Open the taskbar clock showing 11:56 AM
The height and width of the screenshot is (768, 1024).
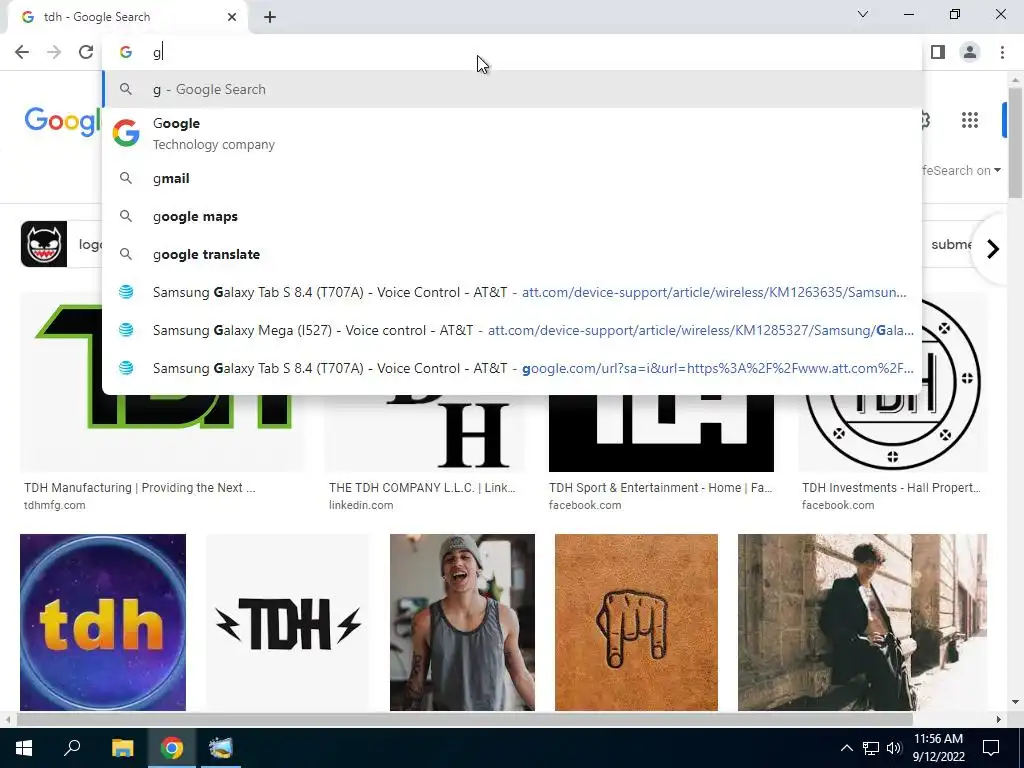938,748
